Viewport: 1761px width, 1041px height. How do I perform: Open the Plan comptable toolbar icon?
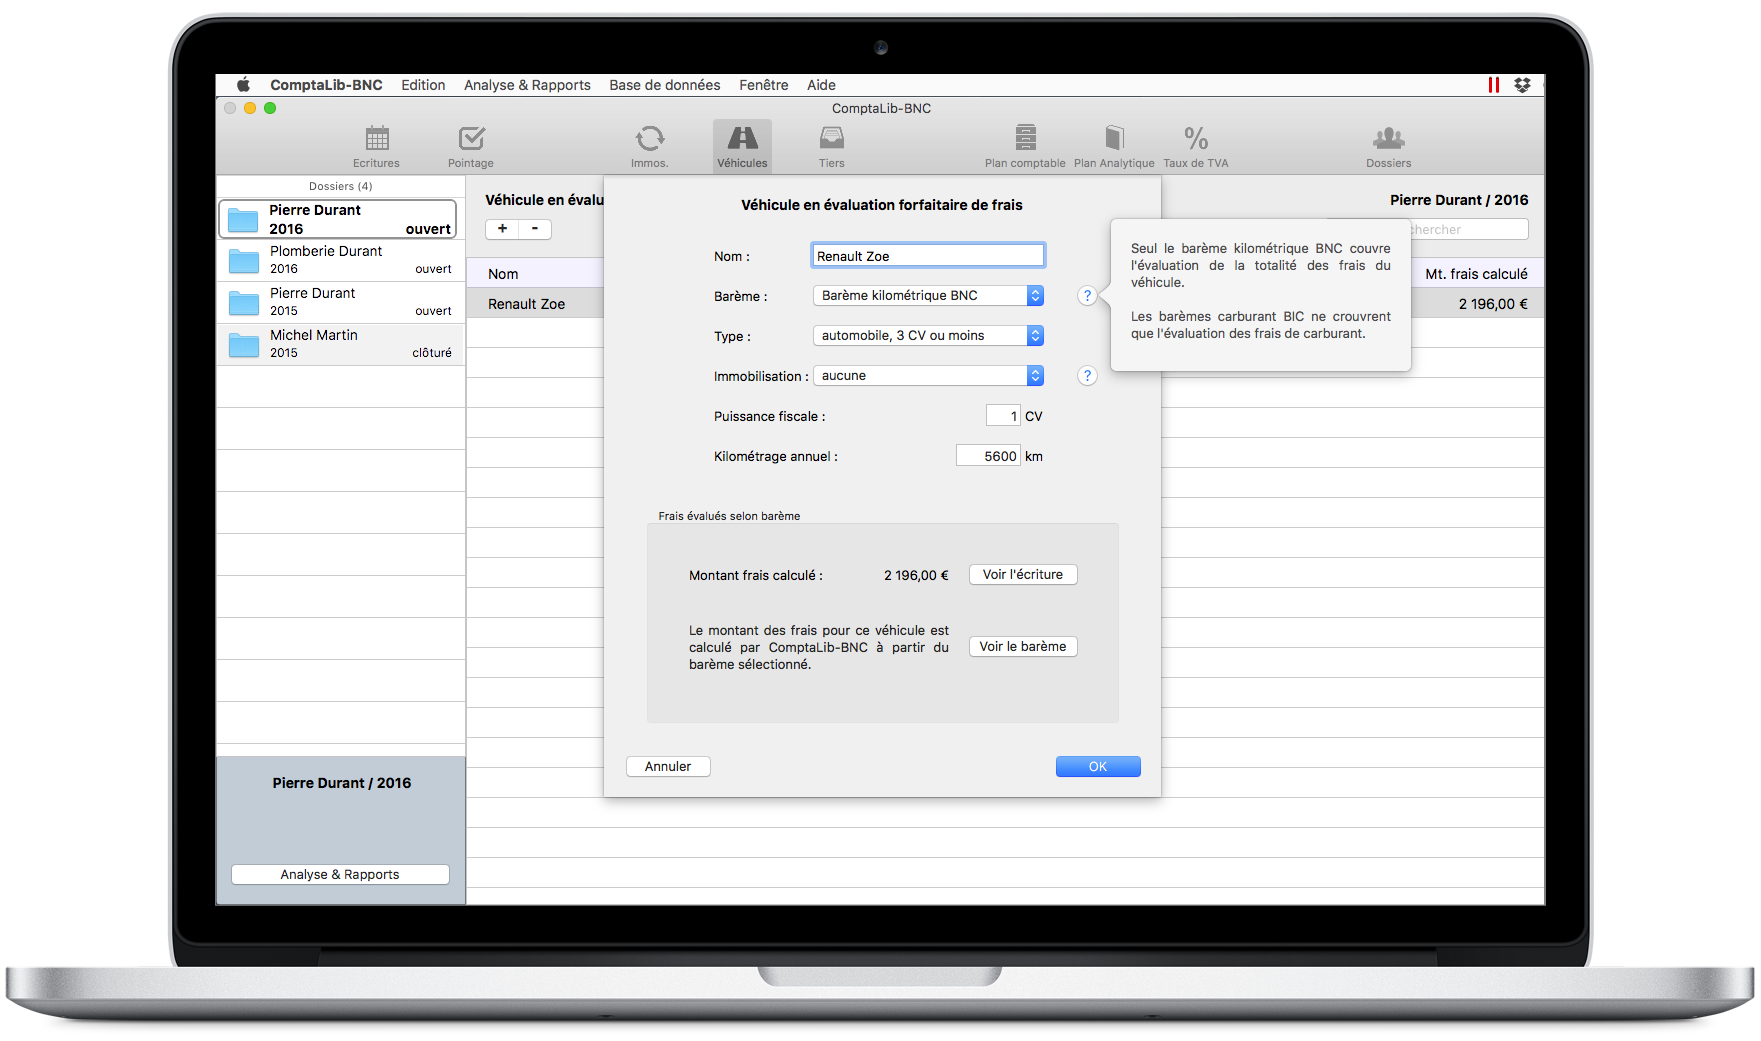[x=1025, y=146]
